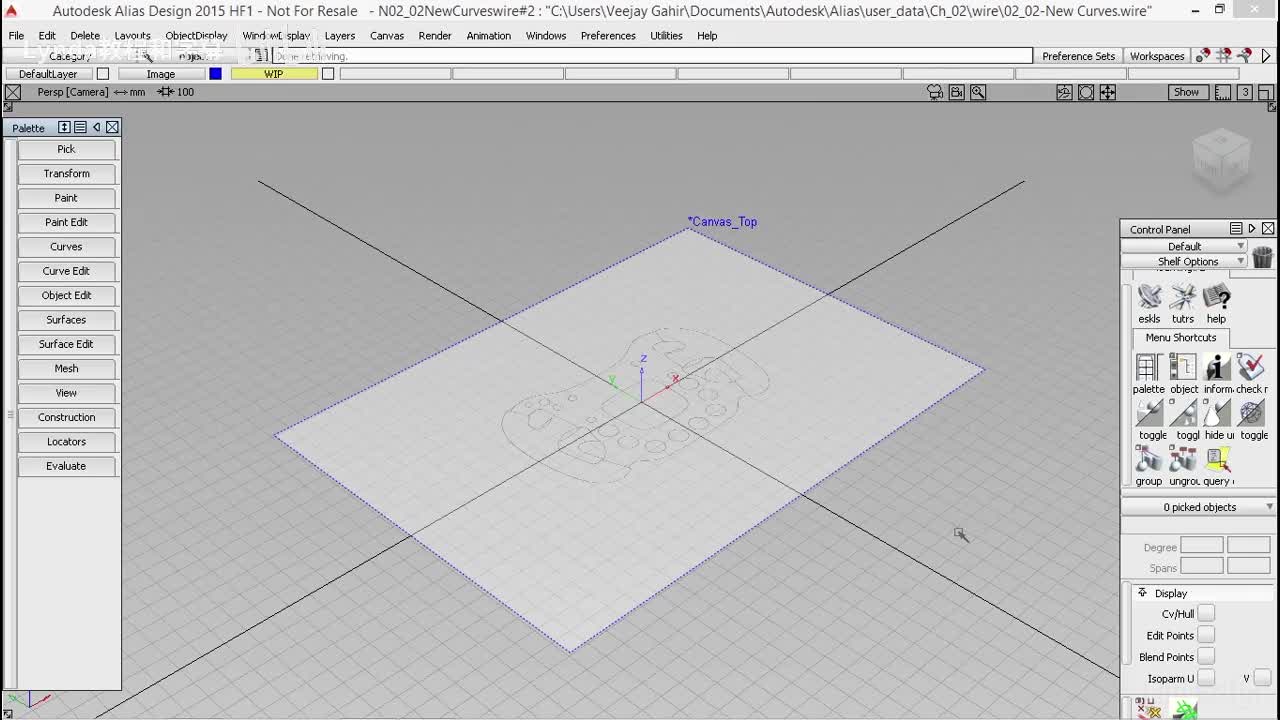Open the Utilities menu
Viewport: 1280px width, 720px height.
pos(666,36)
